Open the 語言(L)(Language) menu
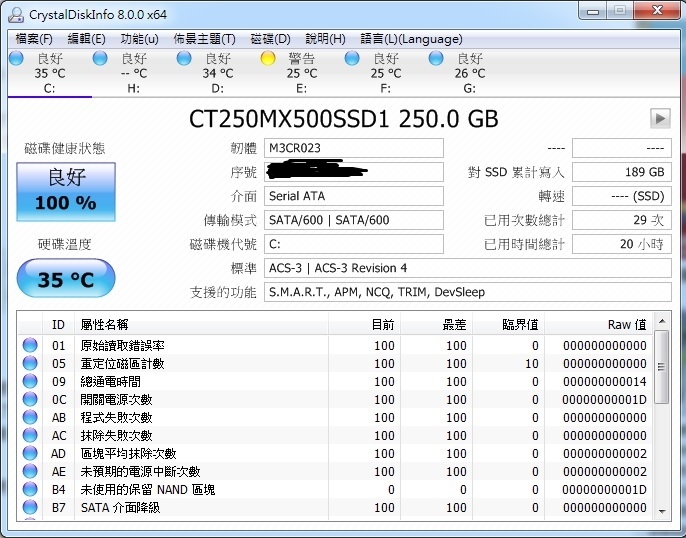This screenshot has width=686, height=538. [411, 39]
